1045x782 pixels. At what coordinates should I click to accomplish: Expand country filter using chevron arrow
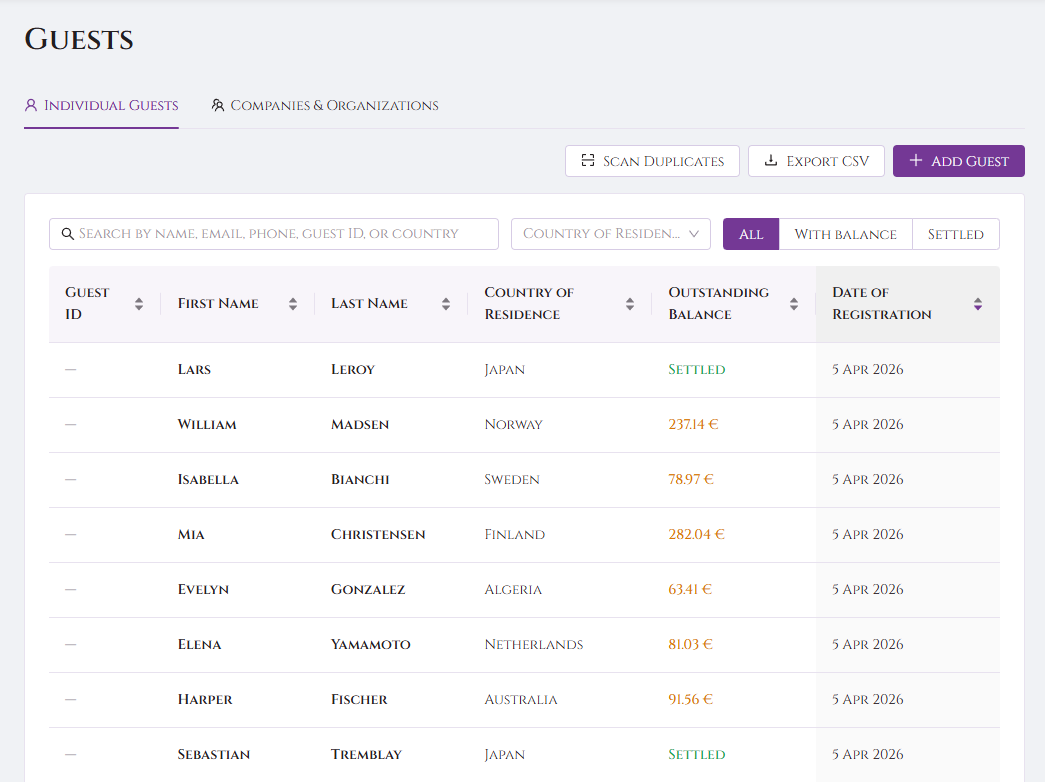pos(694,234)
